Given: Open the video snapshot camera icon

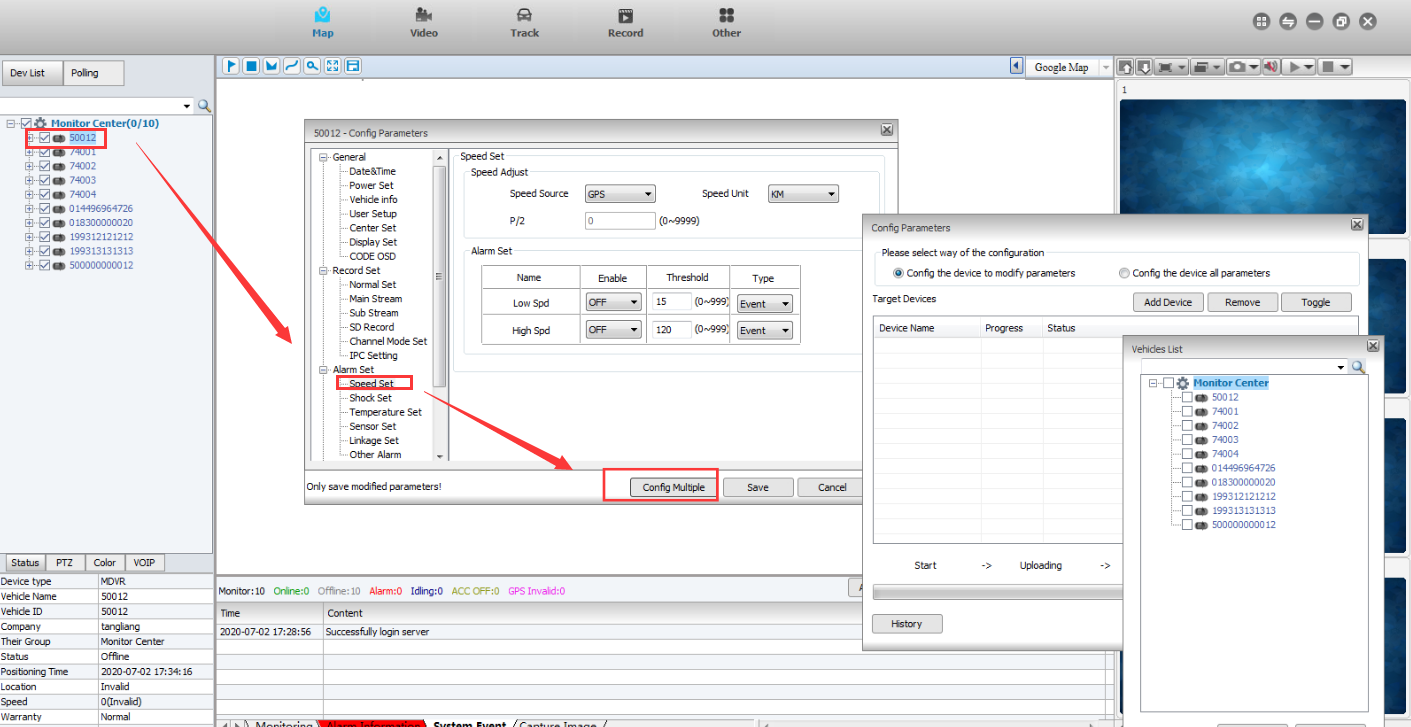Looking at the screenshot, I should click(x=1238, y=67).
